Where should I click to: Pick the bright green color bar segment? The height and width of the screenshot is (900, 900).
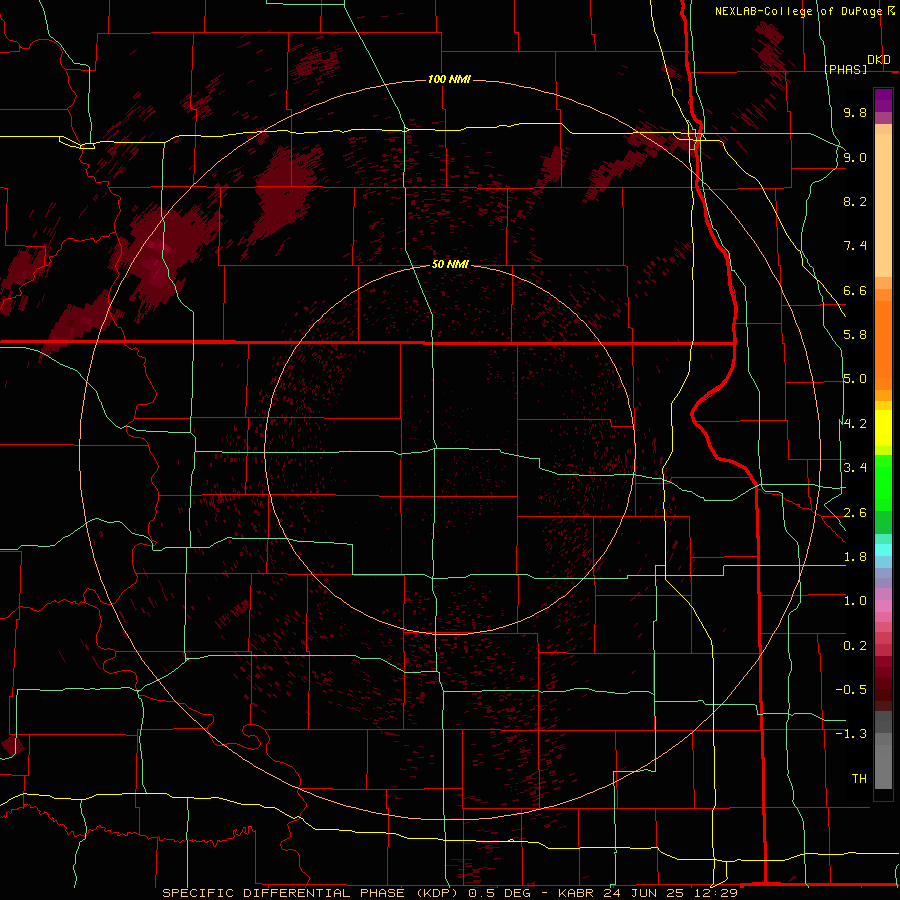(883, 482)
